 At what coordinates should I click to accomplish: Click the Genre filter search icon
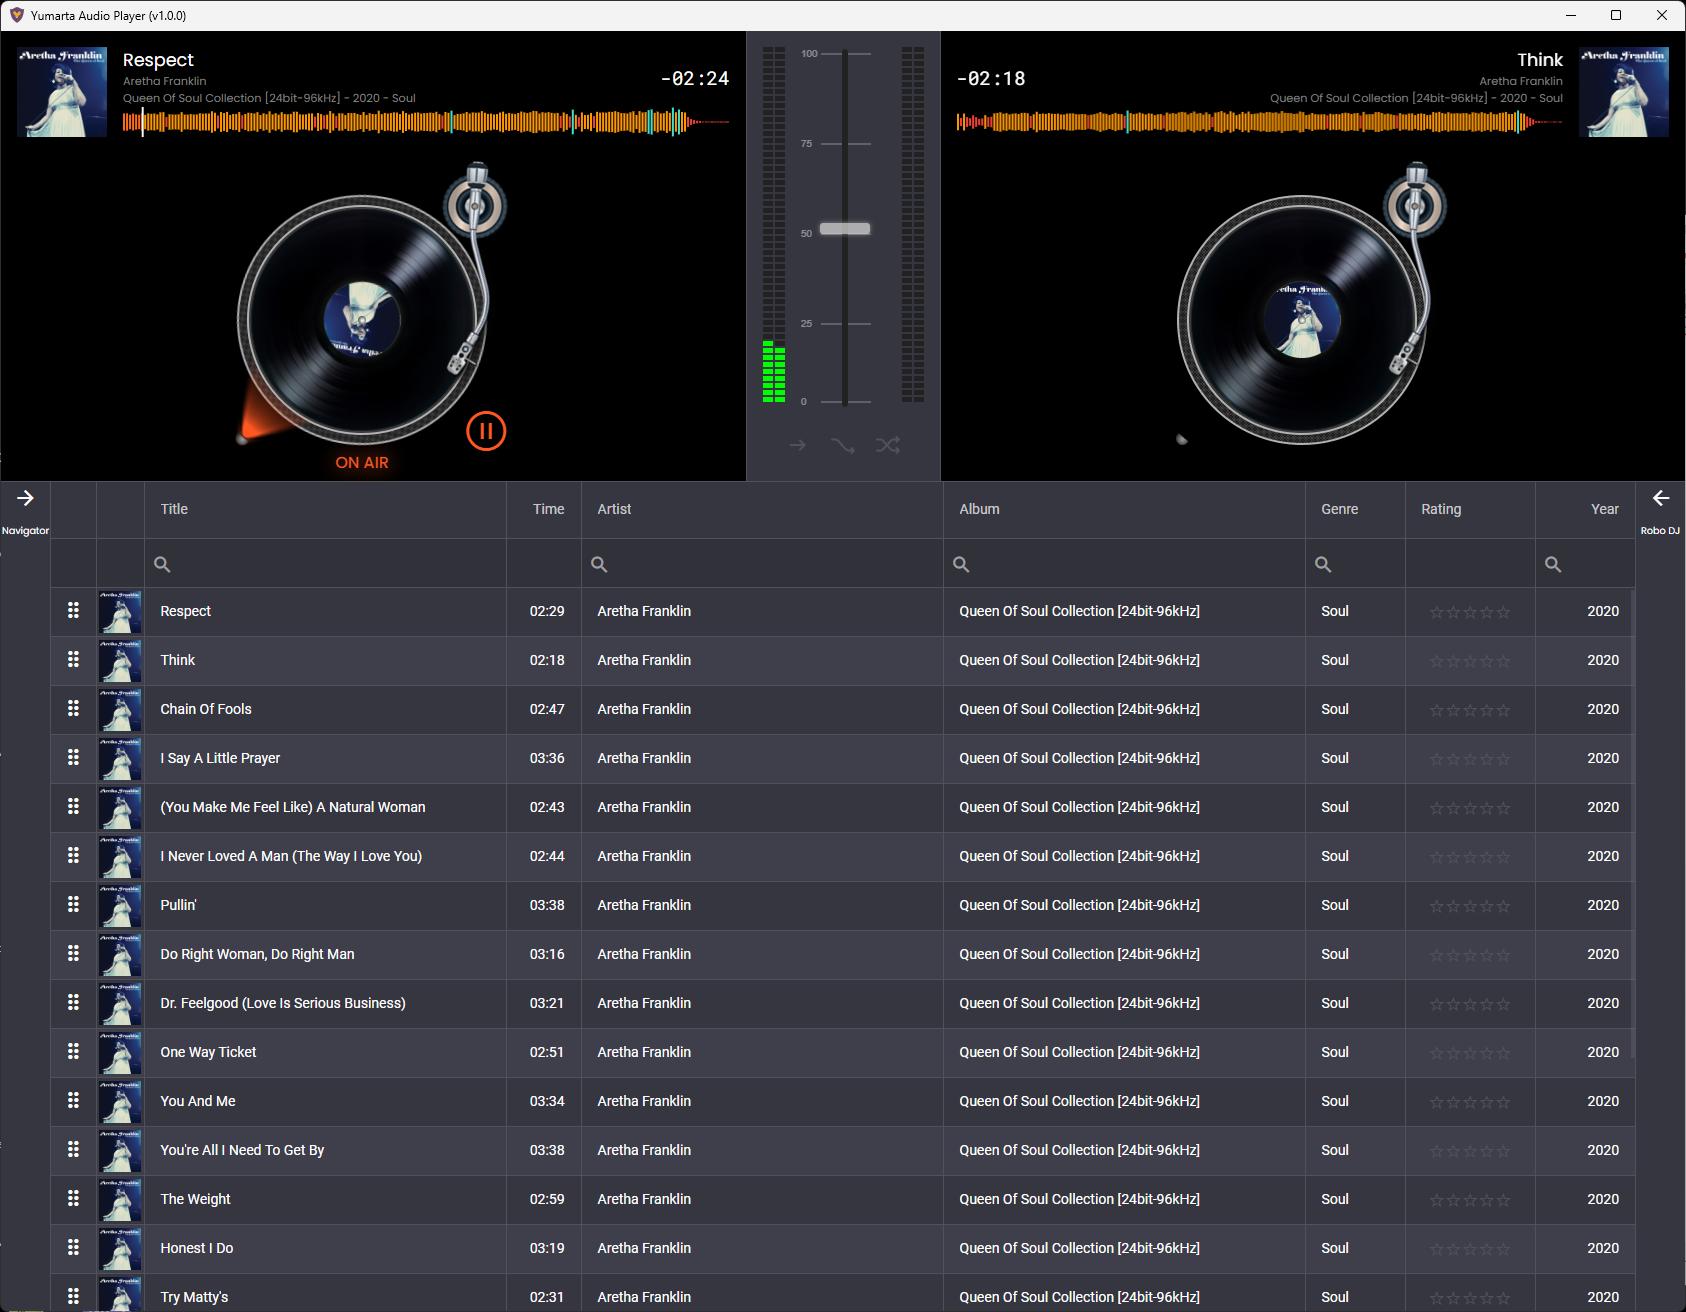pos(1323,565)
